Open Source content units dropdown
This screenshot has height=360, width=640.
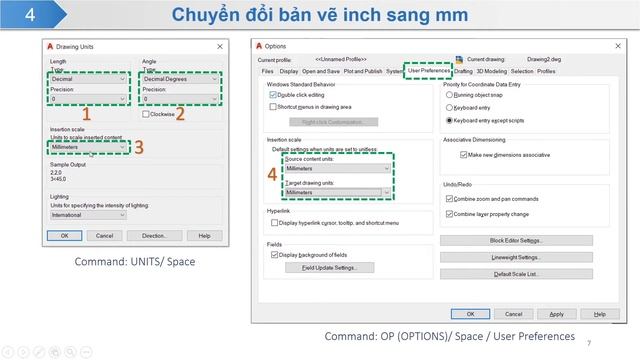click(338, 168)
